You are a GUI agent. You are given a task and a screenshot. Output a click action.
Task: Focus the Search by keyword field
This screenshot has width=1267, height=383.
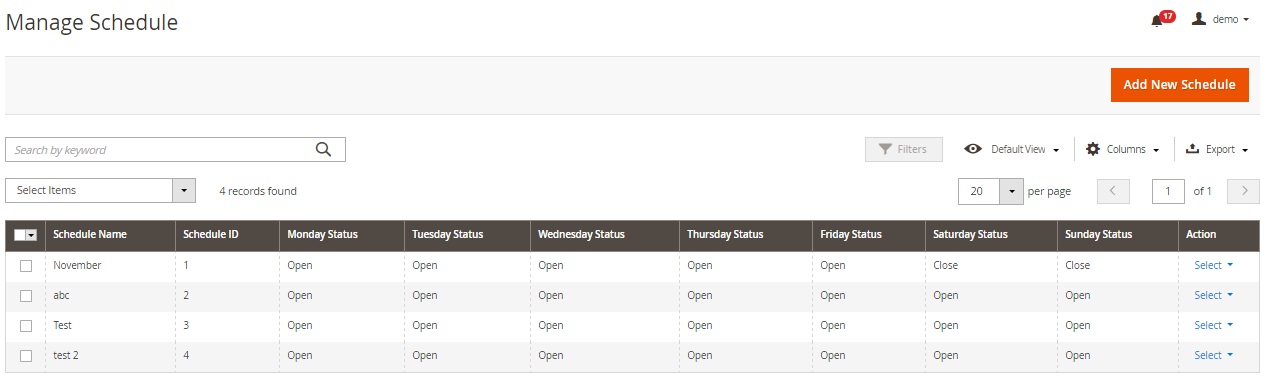(x=160, y=150)
